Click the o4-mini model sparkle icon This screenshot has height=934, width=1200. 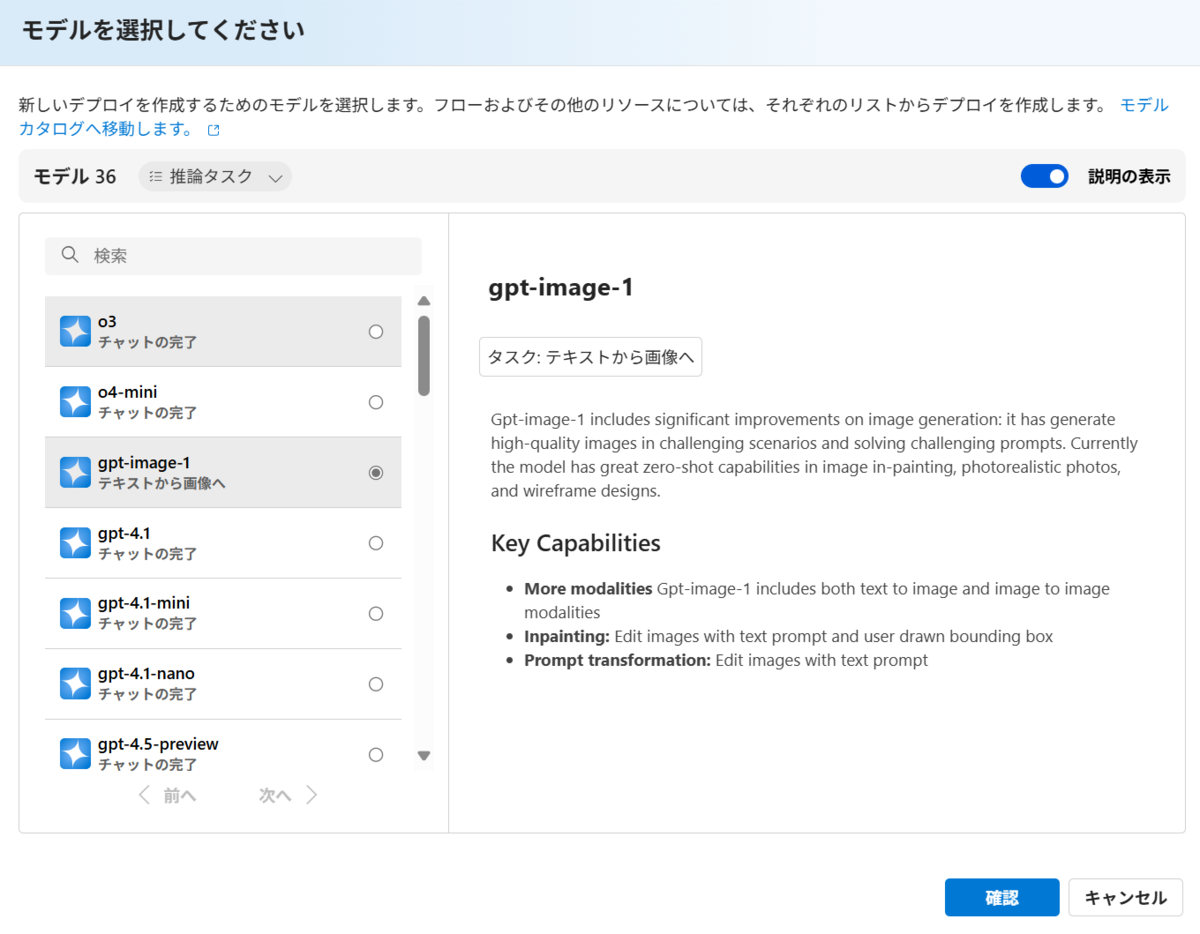point(75,402)
